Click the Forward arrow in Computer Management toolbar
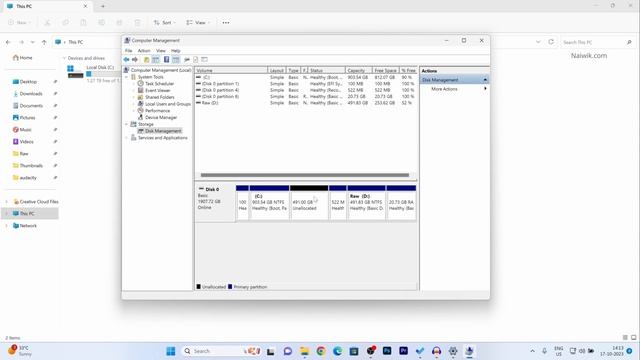The image size is (640, 360). pyautogui.click(x=135, y=60)
